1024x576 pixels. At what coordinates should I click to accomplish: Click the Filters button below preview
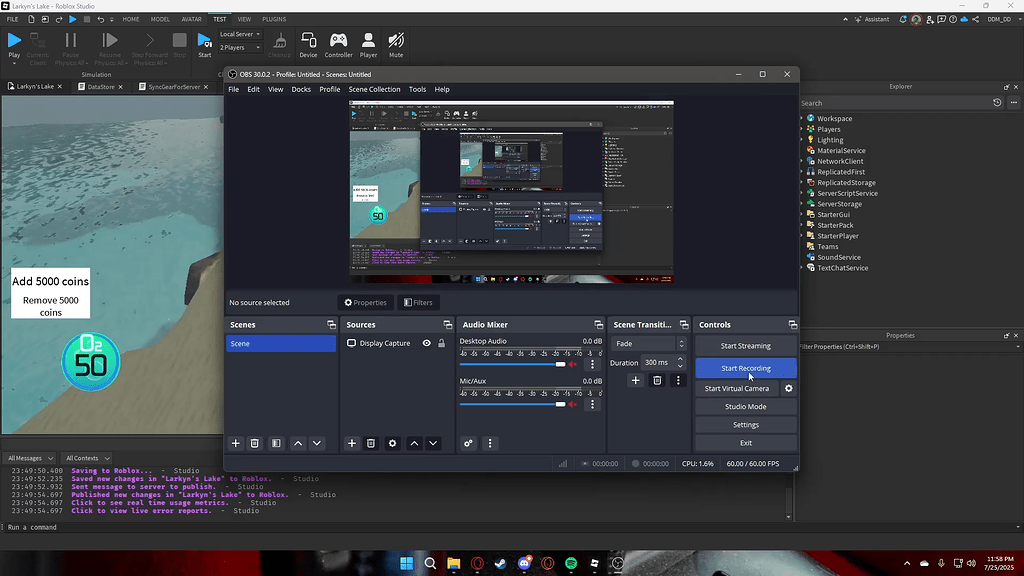click(x=418, y=302)
